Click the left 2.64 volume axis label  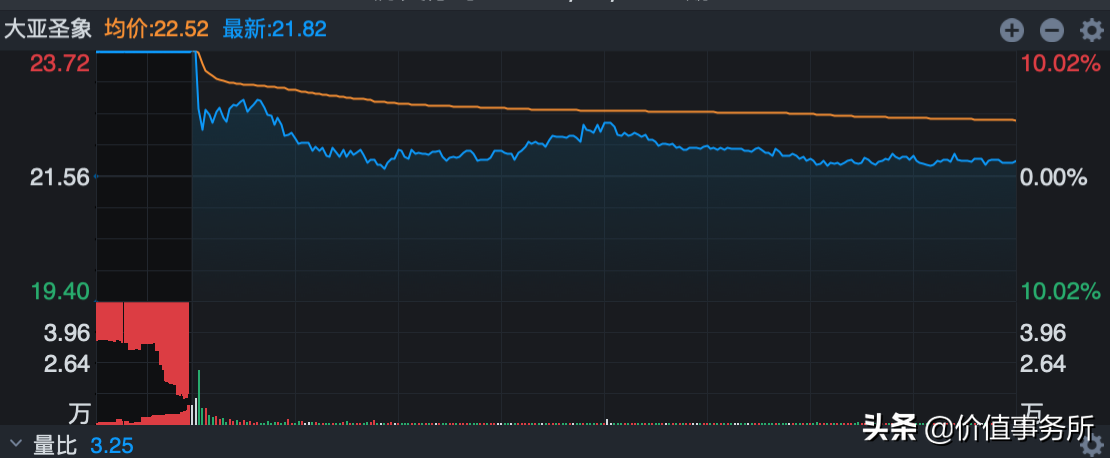pos(68,365)
